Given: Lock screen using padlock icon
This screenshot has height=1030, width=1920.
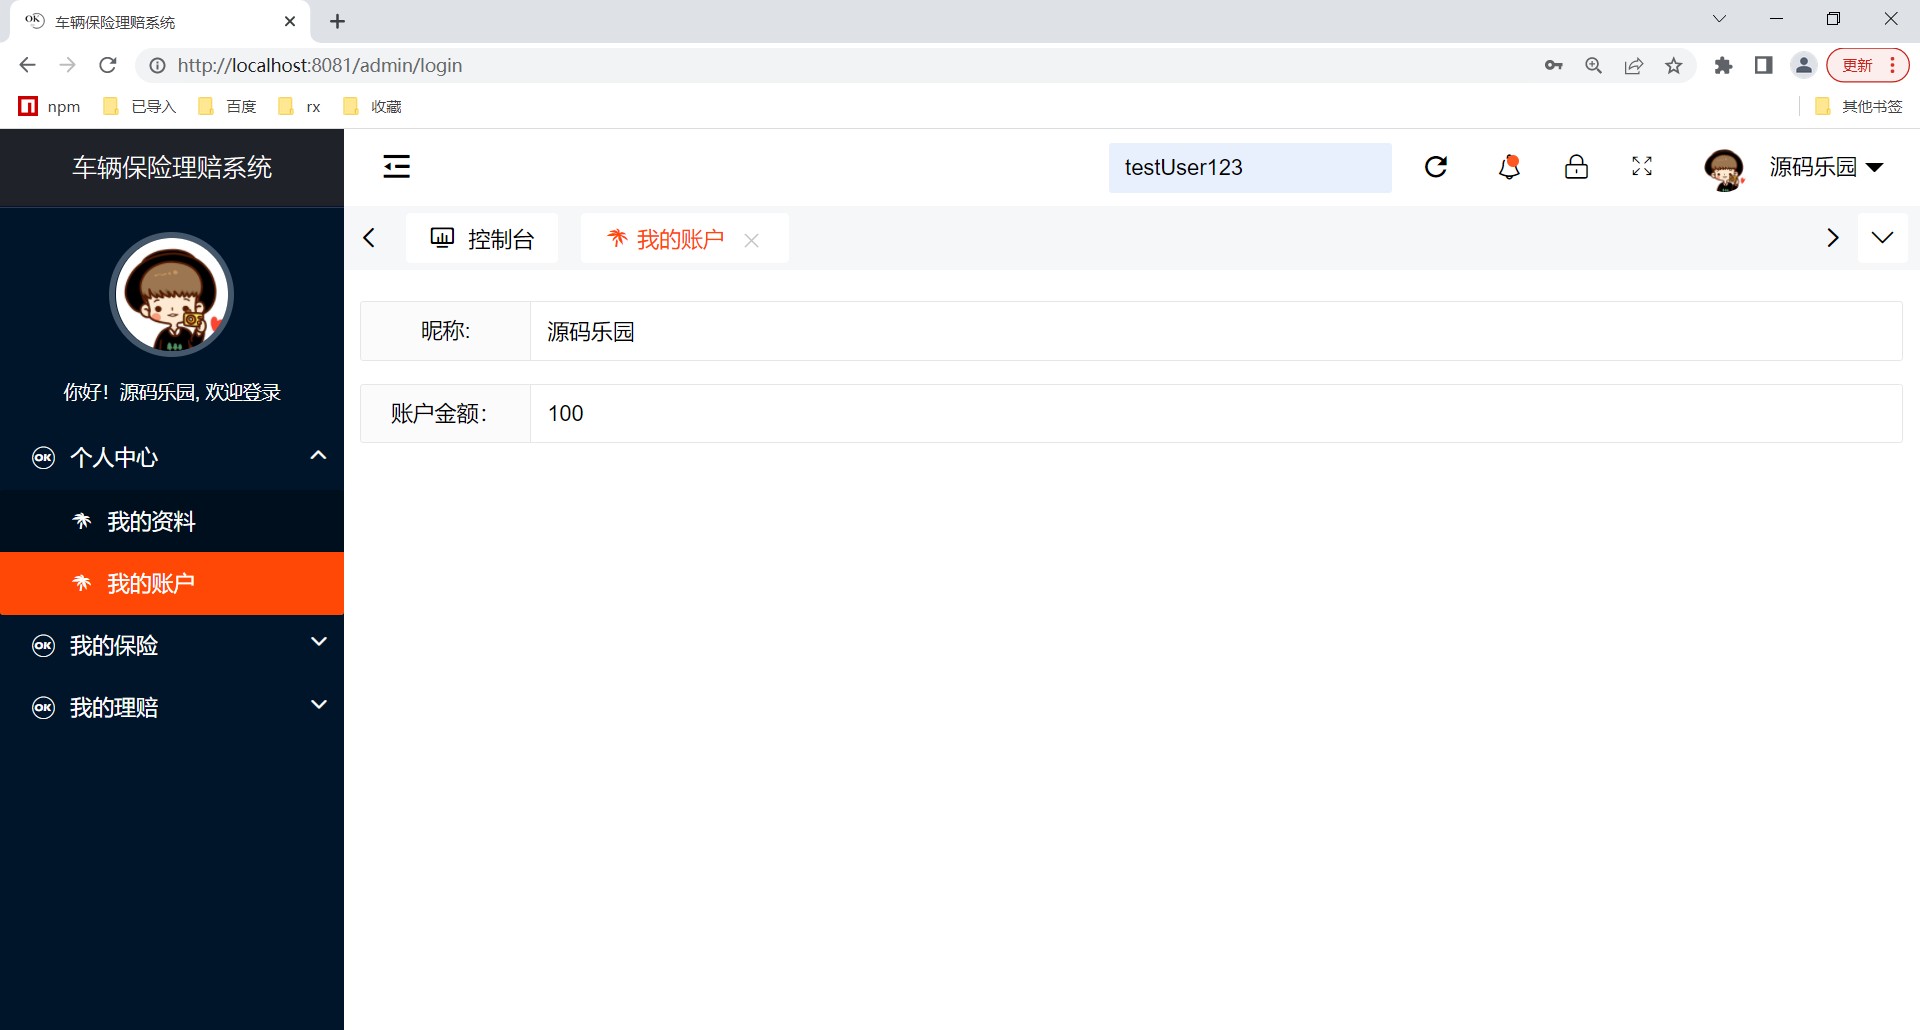Looking at the screenshot, I should [1576, 167].
